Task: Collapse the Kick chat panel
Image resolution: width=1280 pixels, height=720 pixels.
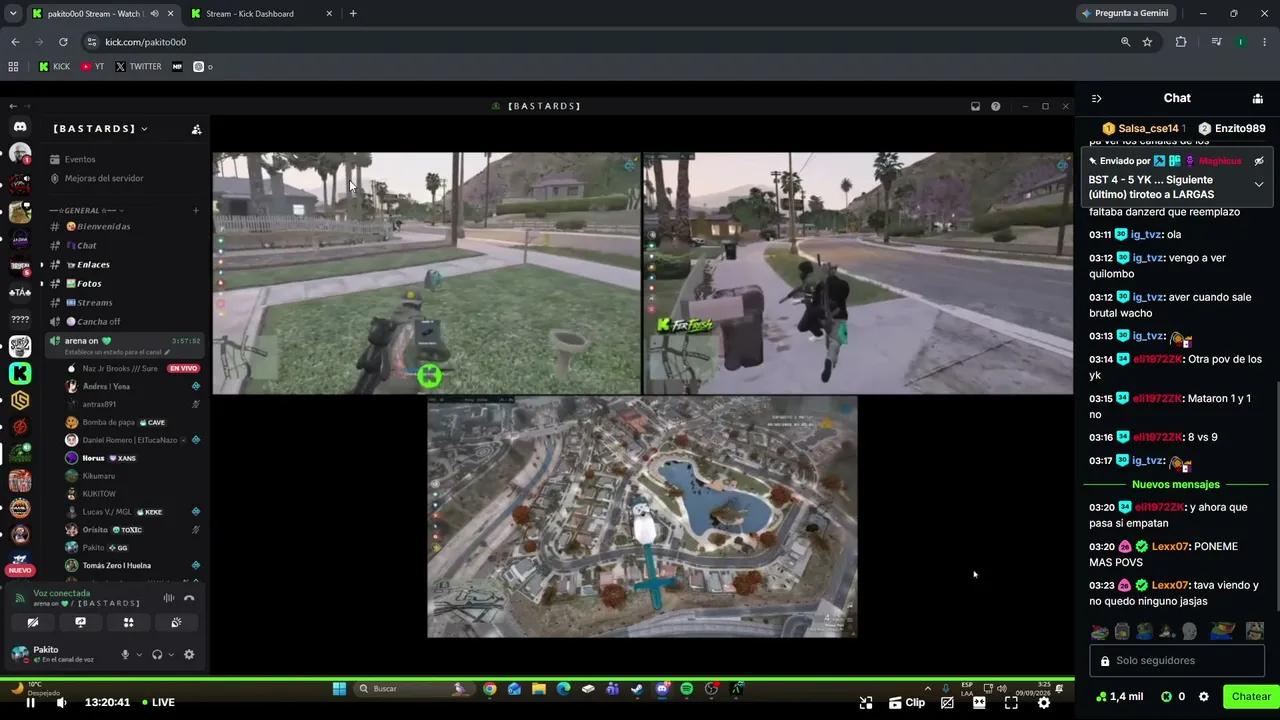Action: point(1096,98)
